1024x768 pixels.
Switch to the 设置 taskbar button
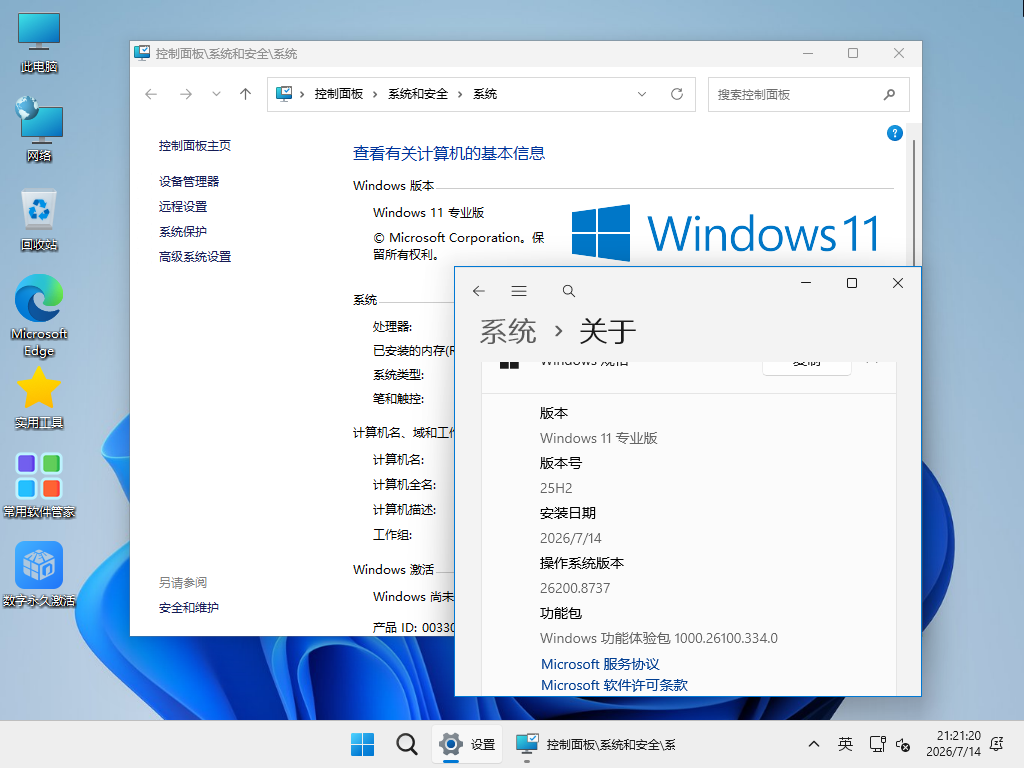coord(466,744)
